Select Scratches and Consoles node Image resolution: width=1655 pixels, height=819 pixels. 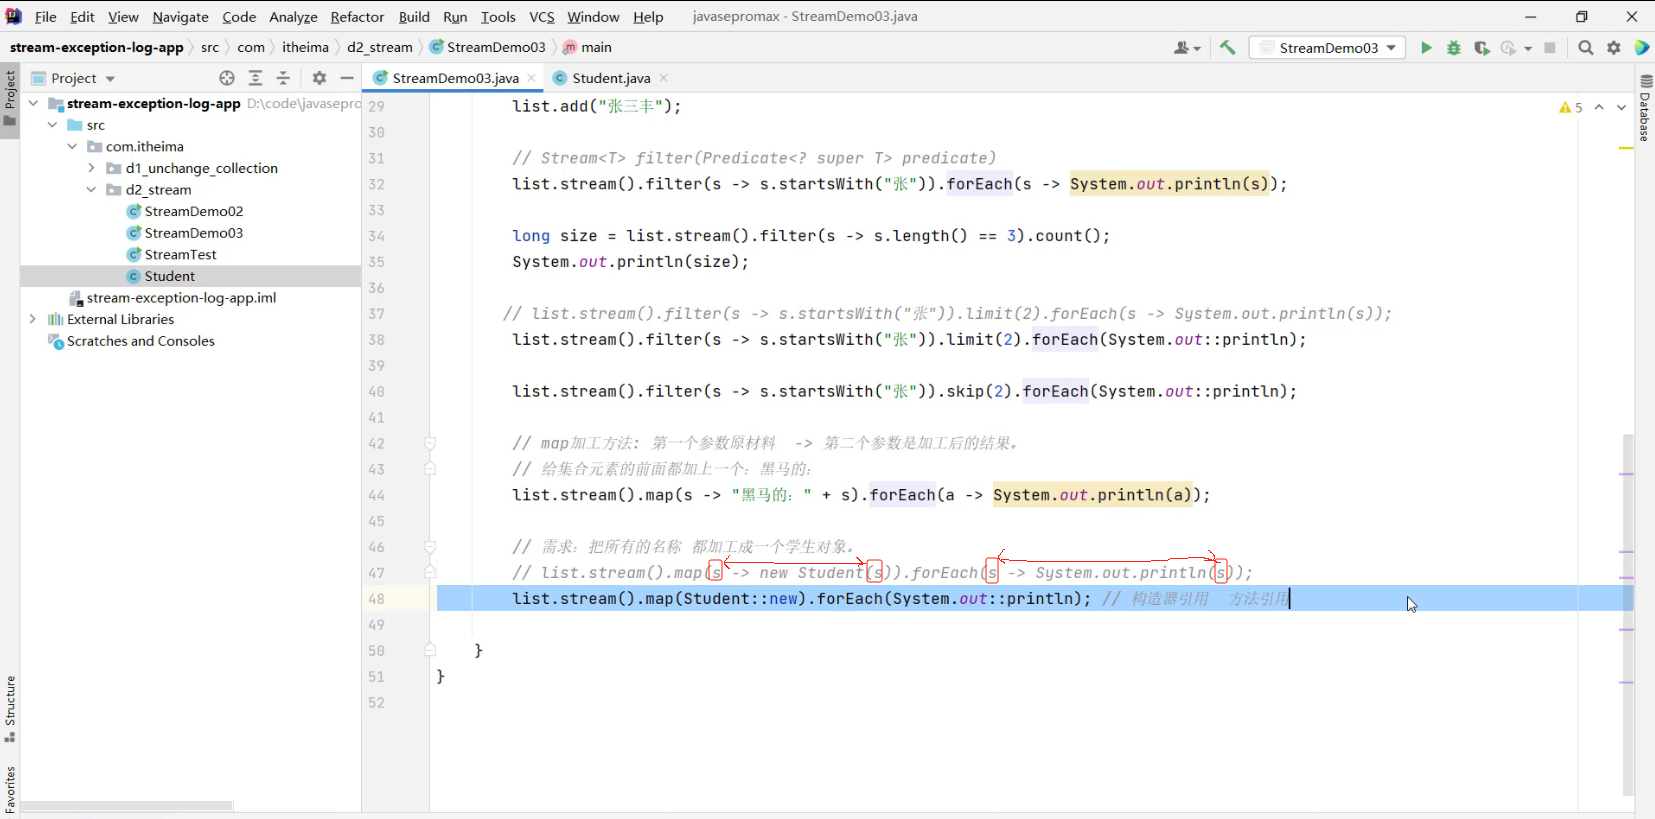(x=140, y=341)
